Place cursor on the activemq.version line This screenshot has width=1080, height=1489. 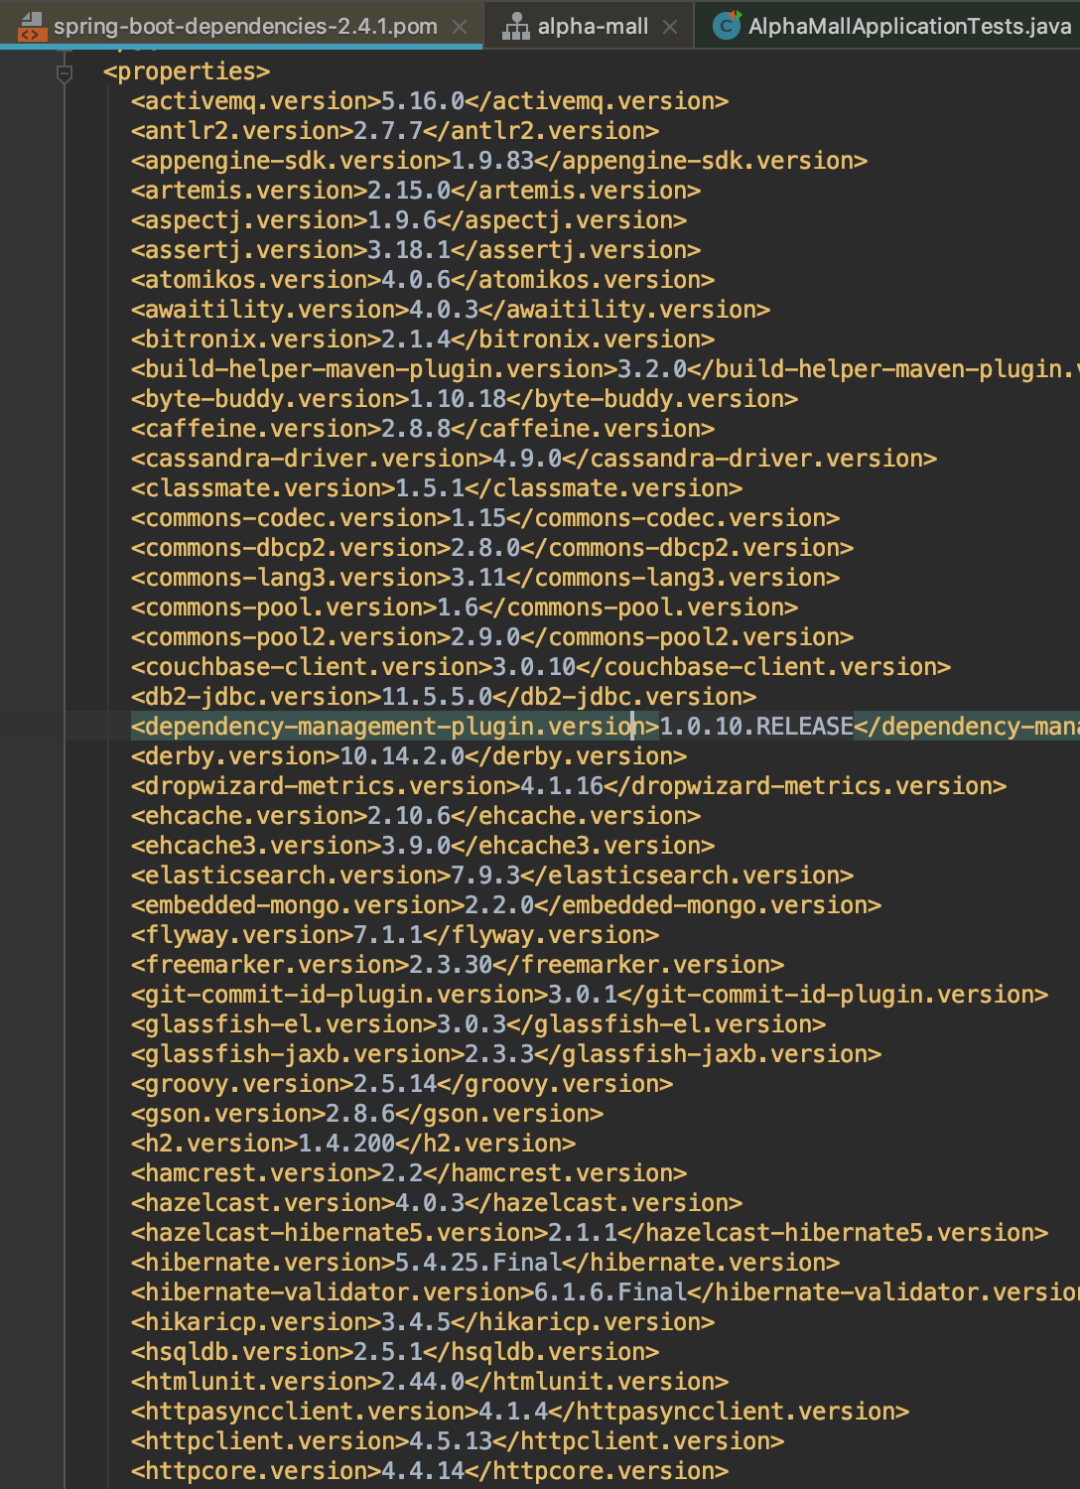(x=428, y=101)
